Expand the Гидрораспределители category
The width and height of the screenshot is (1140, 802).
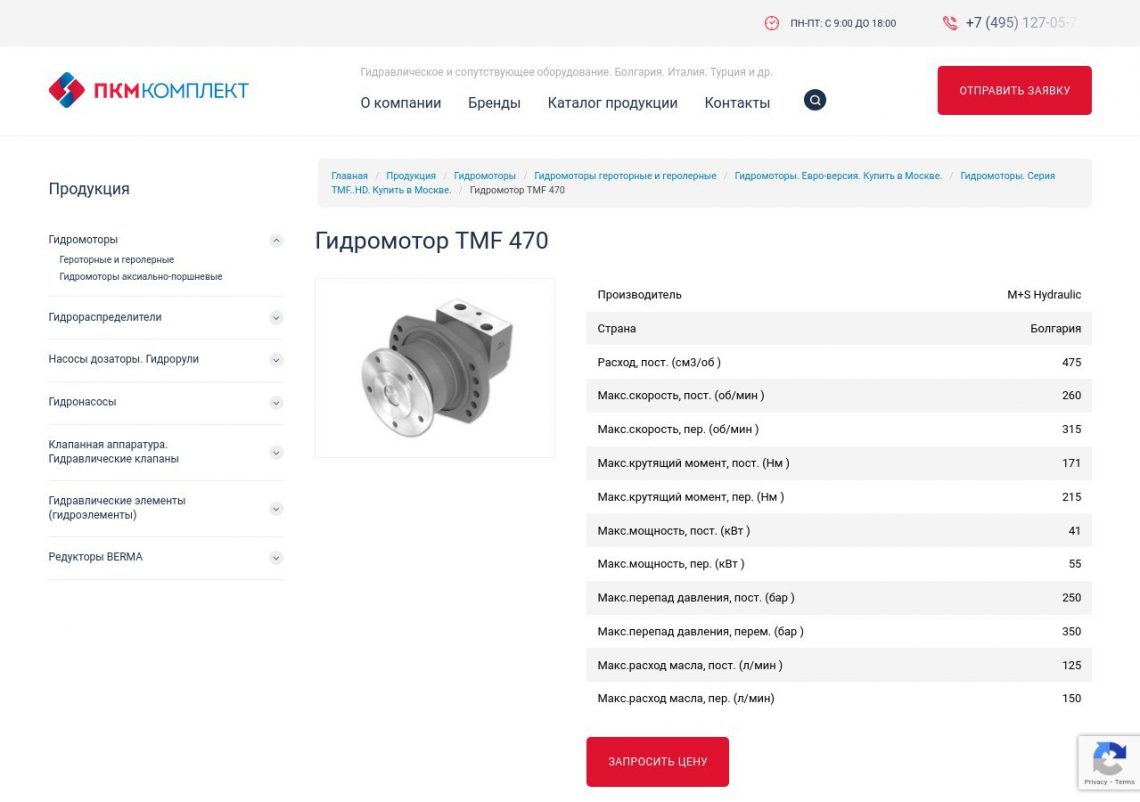276,318
